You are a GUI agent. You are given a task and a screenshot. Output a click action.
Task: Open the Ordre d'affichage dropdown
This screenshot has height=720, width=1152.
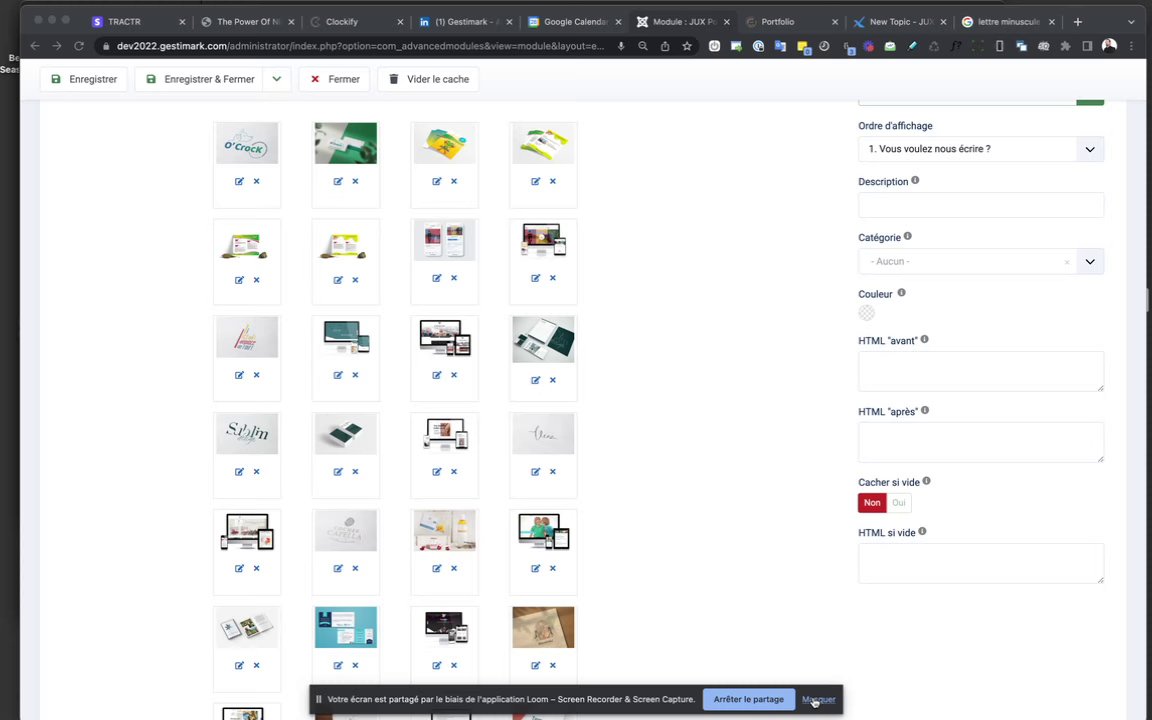(981, 149)
